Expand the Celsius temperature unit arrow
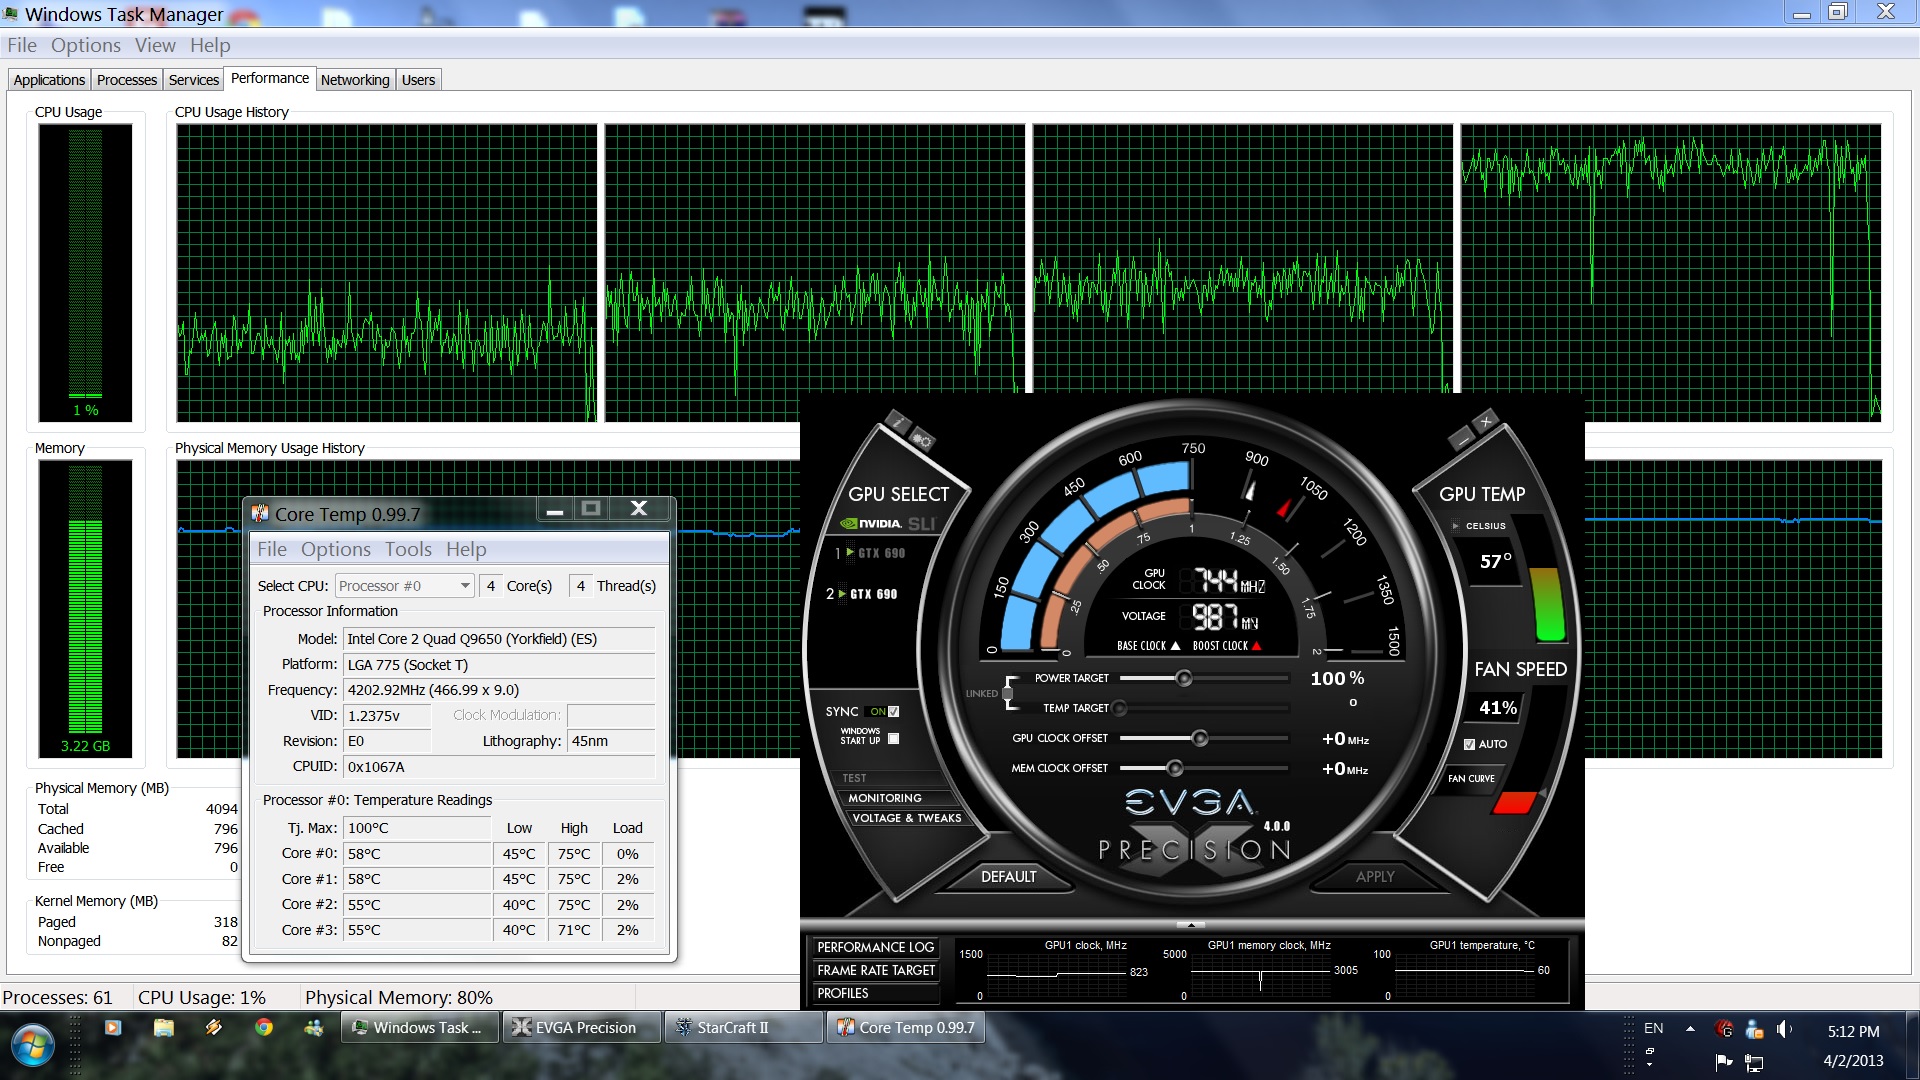 [1455, 526]
